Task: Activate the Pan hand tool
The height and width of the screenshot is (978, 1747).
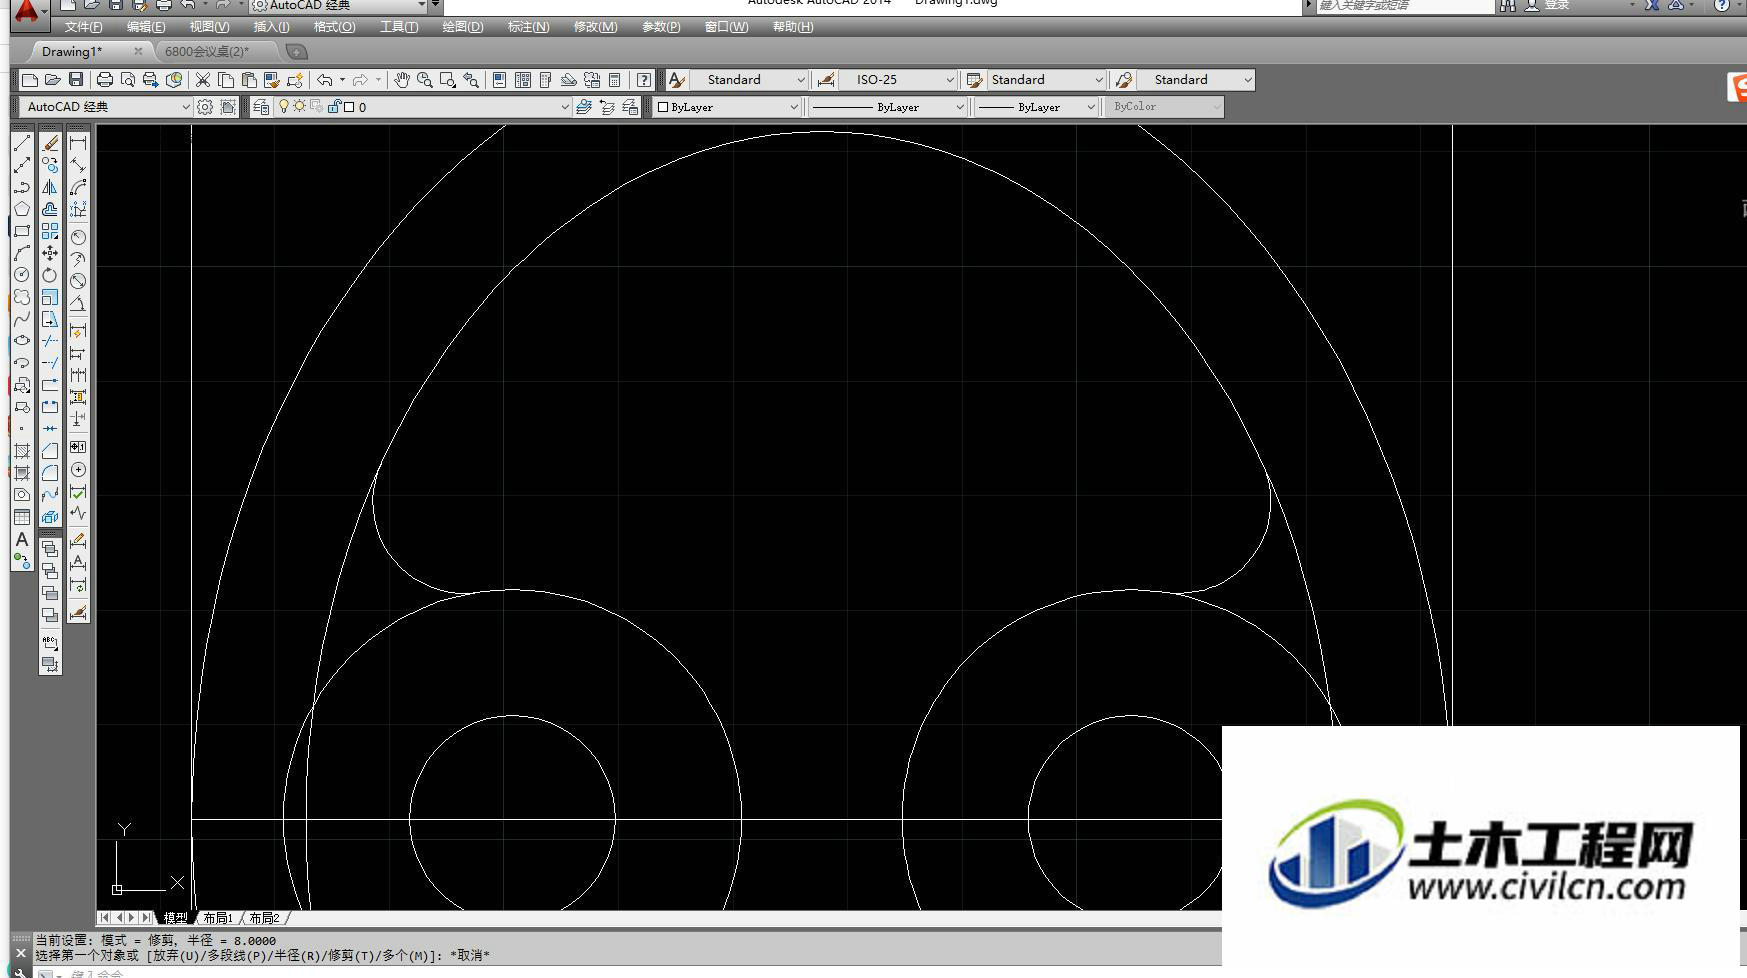Action: click(x=402, y=80)
